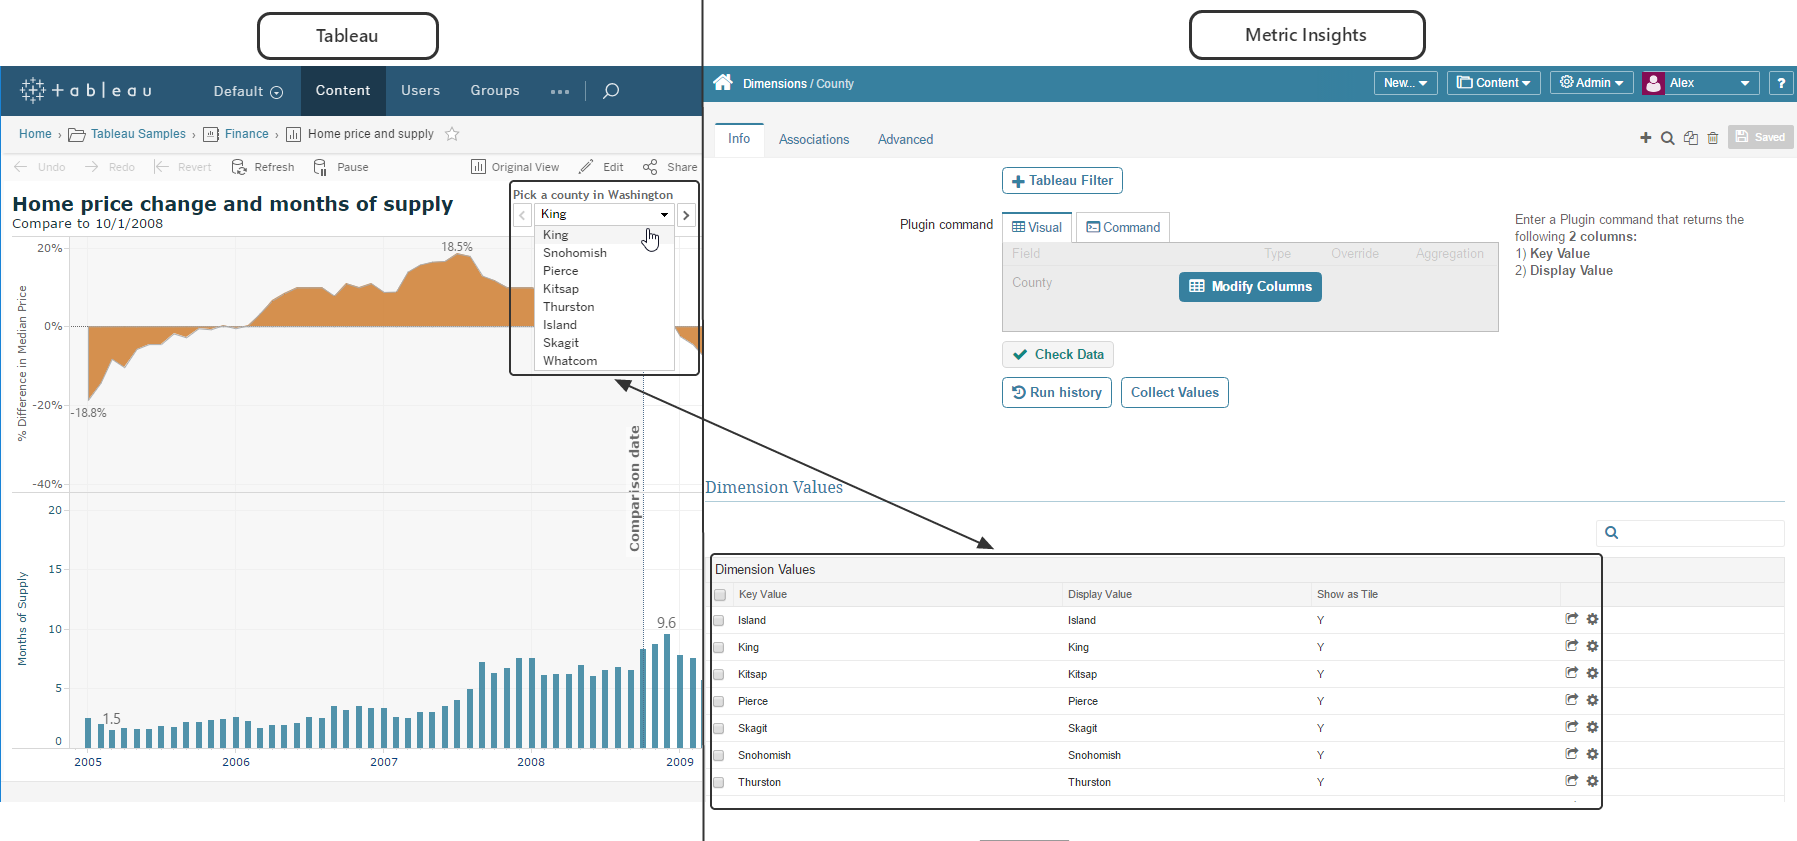This screenshot has height=841, width=1797.
Task: Switch to the Associations tab
Action: (814, 140)
